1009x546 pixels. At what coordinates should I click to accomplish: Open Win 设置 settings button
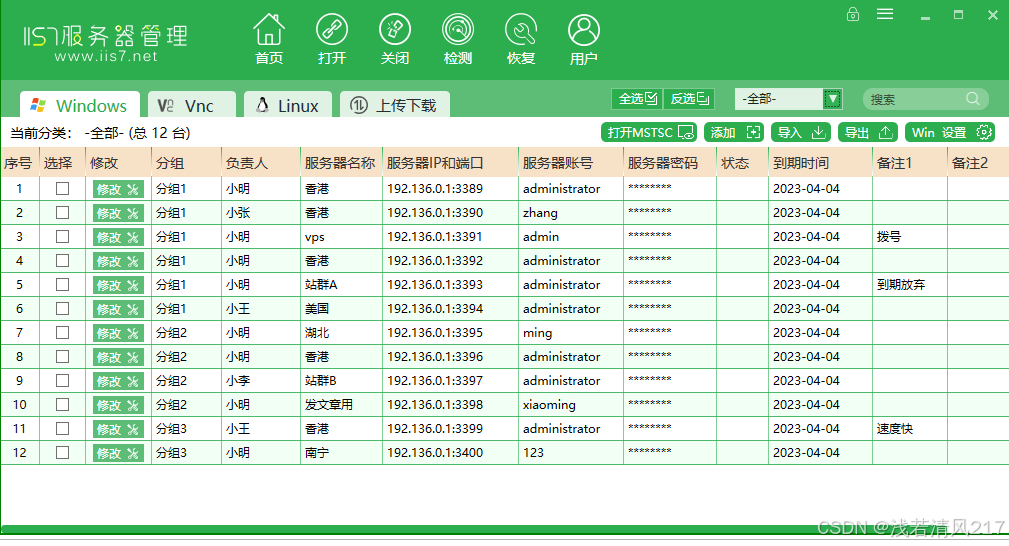coord(950,132)
